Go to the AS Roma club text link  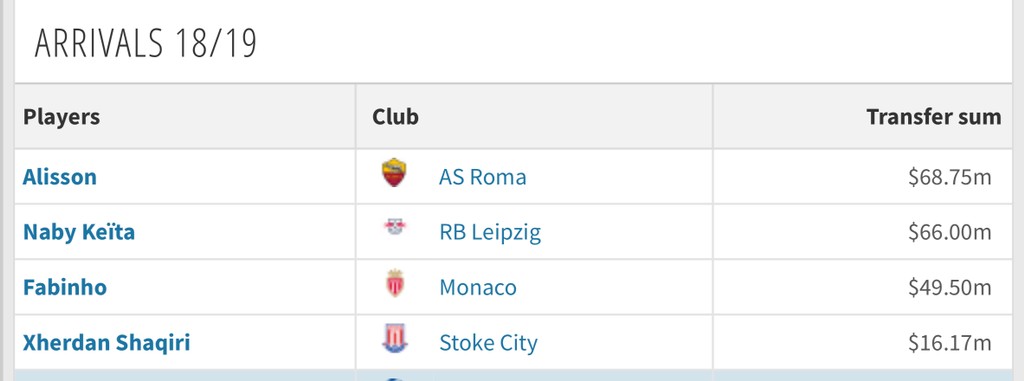483,177
